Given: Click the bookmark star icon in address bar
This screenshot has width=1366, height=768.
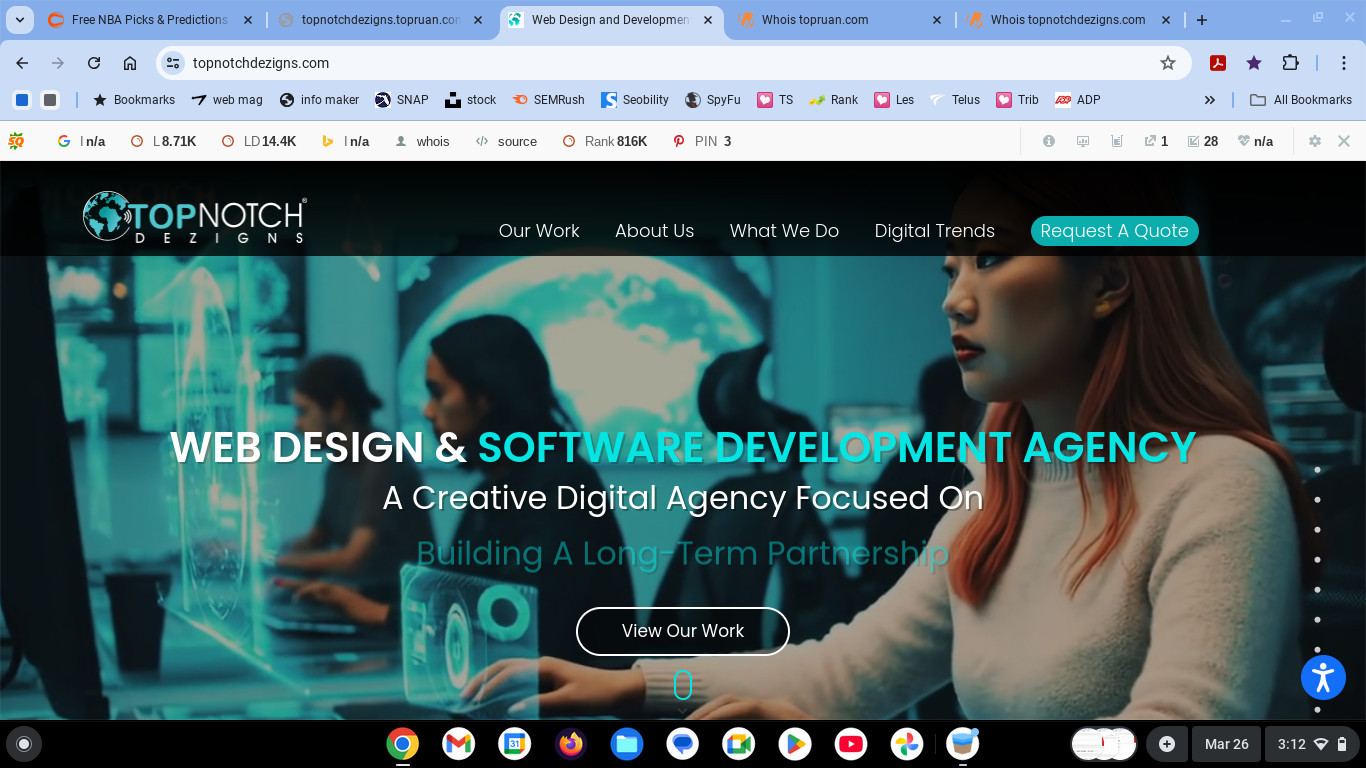Looking at the screenshot, I should (x=1167, y=63).
